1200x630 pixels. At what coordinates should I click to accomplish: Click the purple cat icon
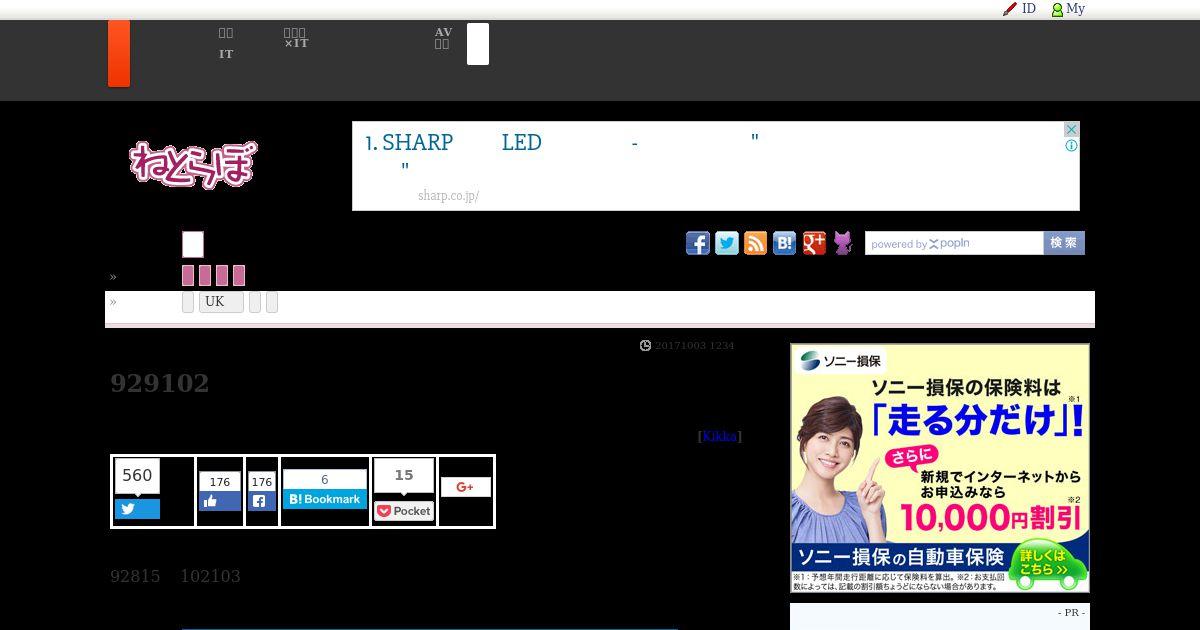click(x=843, y=243)
